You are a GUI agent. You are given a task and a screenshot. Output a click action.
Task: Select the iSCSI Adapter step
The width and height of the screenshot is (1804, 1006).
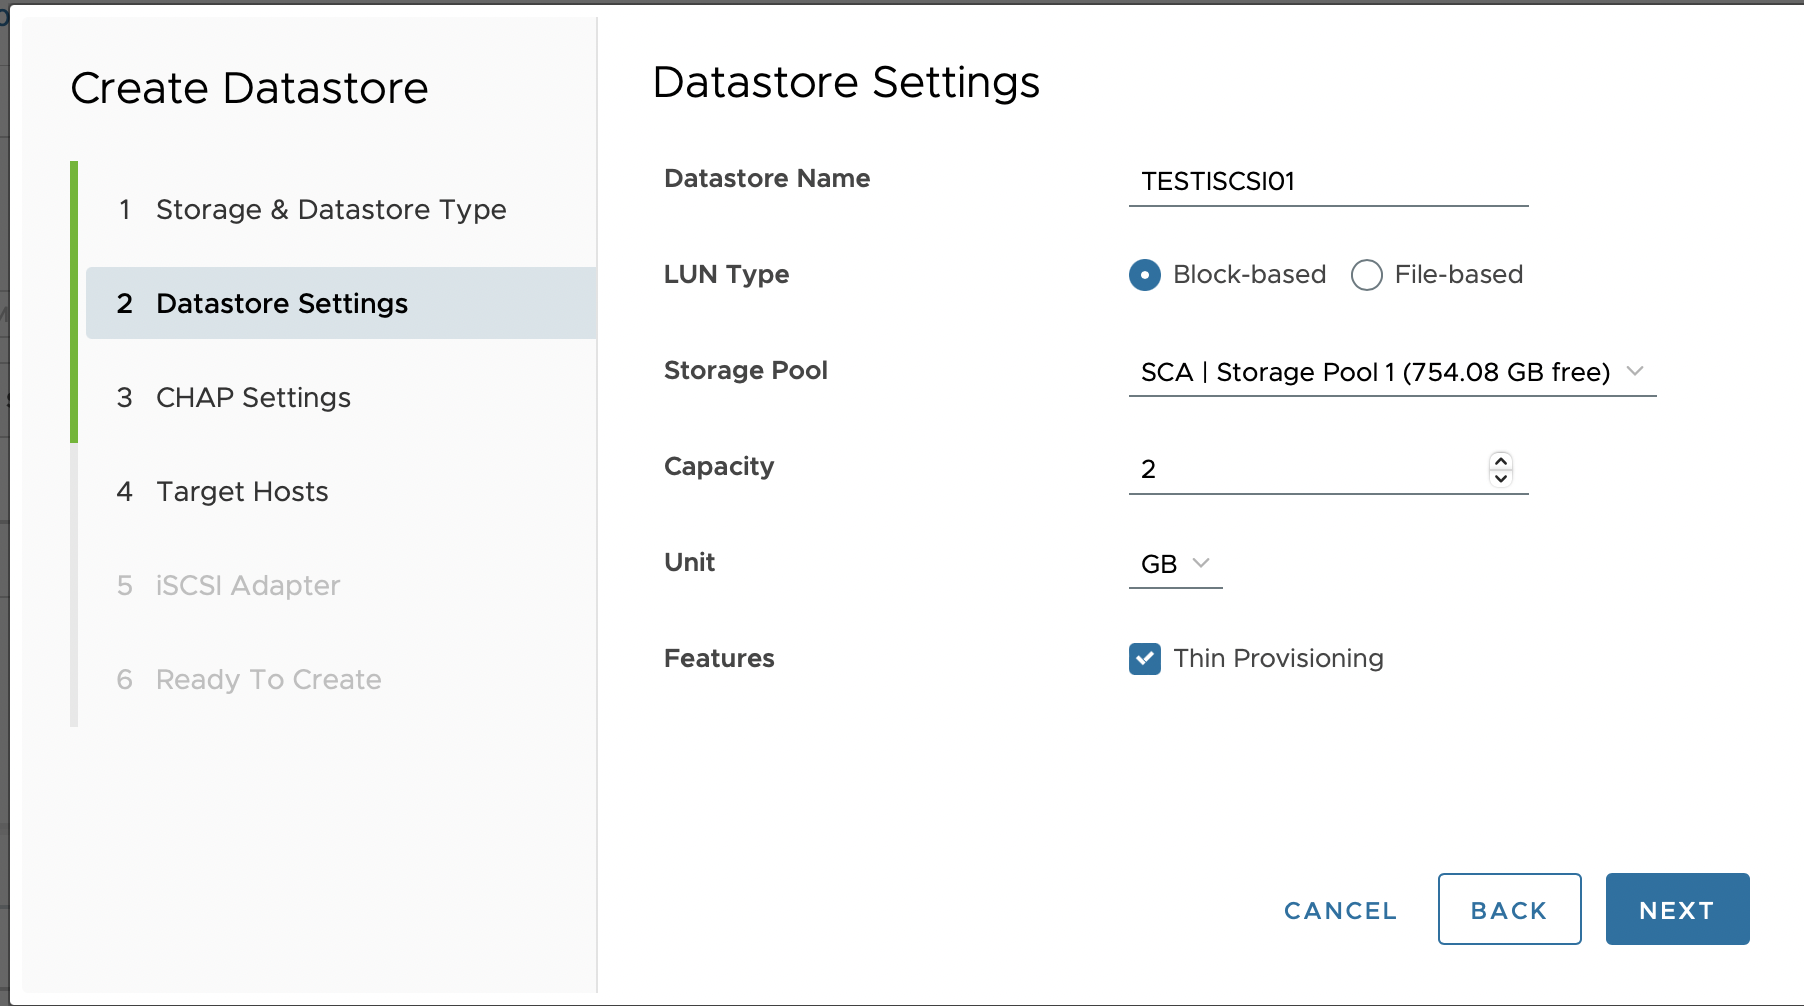[x=248, y=586]
